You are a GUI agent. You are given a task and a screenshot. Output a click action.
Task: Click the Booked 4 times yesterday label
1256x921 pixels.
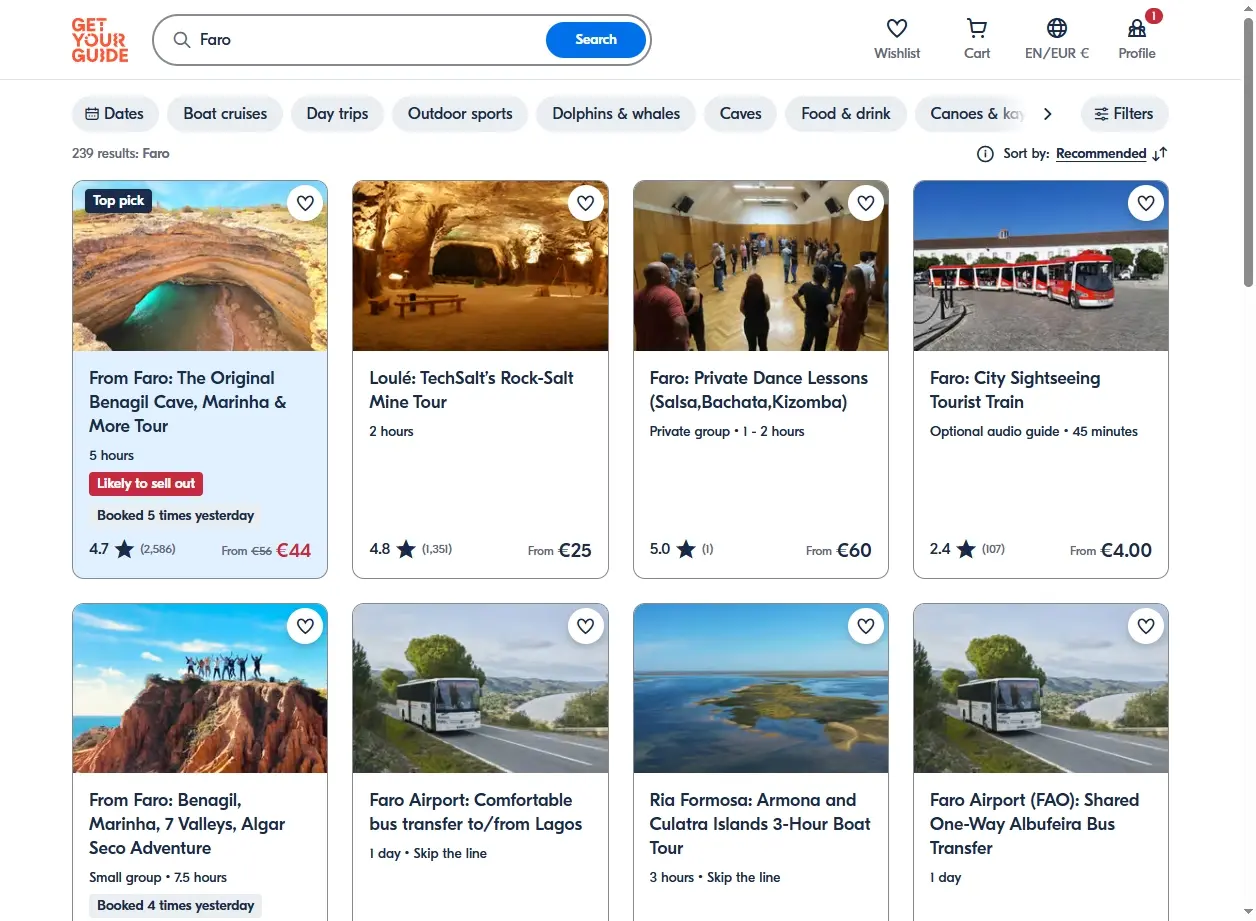pos(175,906)
